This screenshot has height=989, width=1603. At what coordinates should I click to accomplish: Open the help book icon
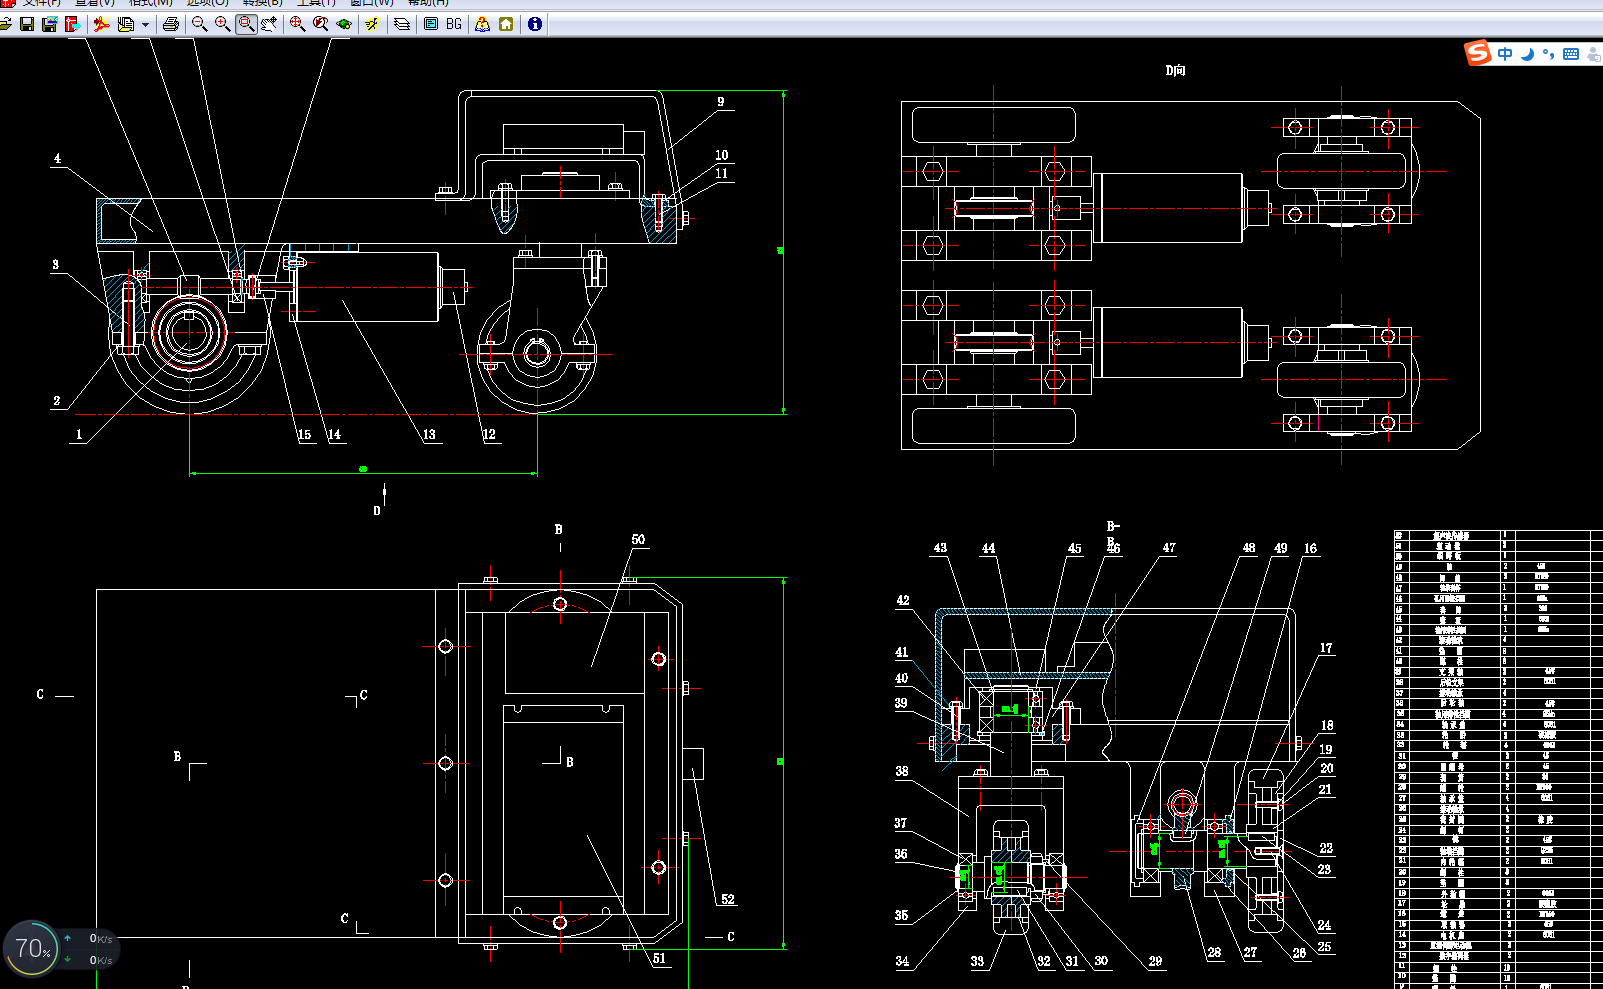click(x=483, y=24)
